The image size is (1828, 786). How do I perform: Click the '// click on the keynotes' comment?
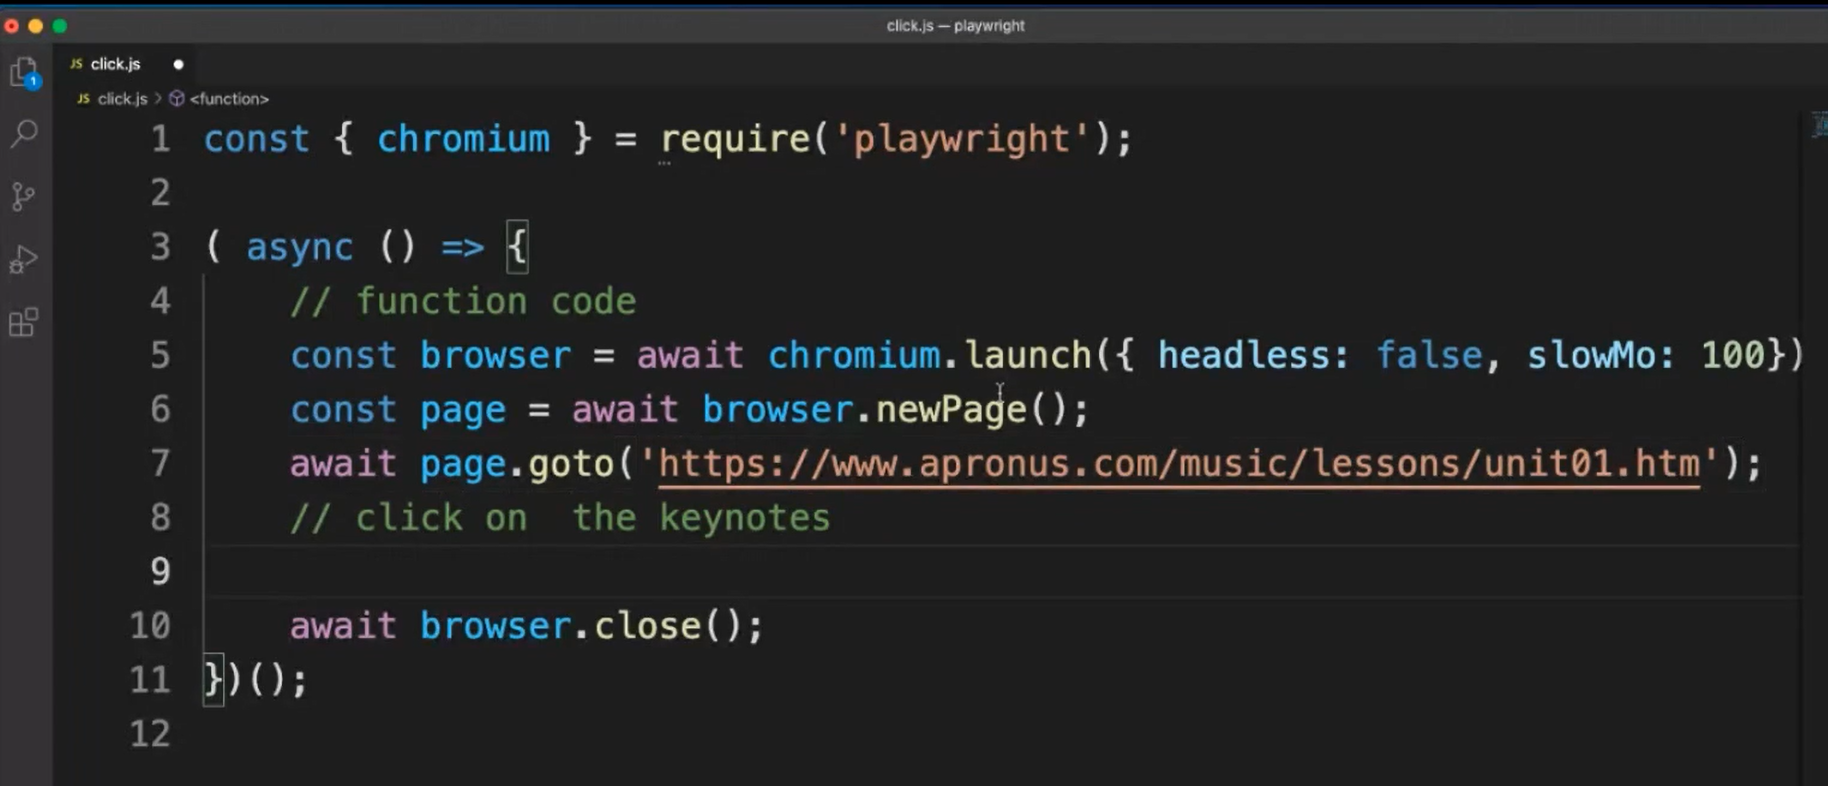click(560, 518)
